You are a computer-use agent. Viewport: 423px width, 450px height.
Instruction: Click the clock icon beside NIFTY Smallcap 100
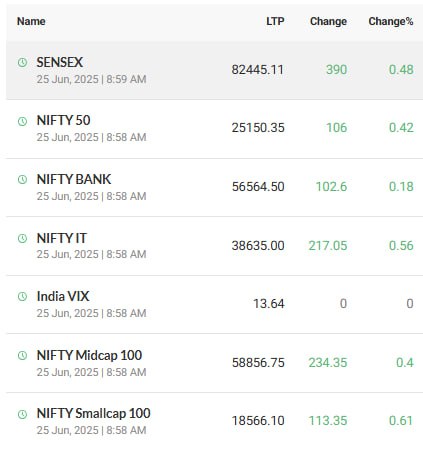(22, 414)
